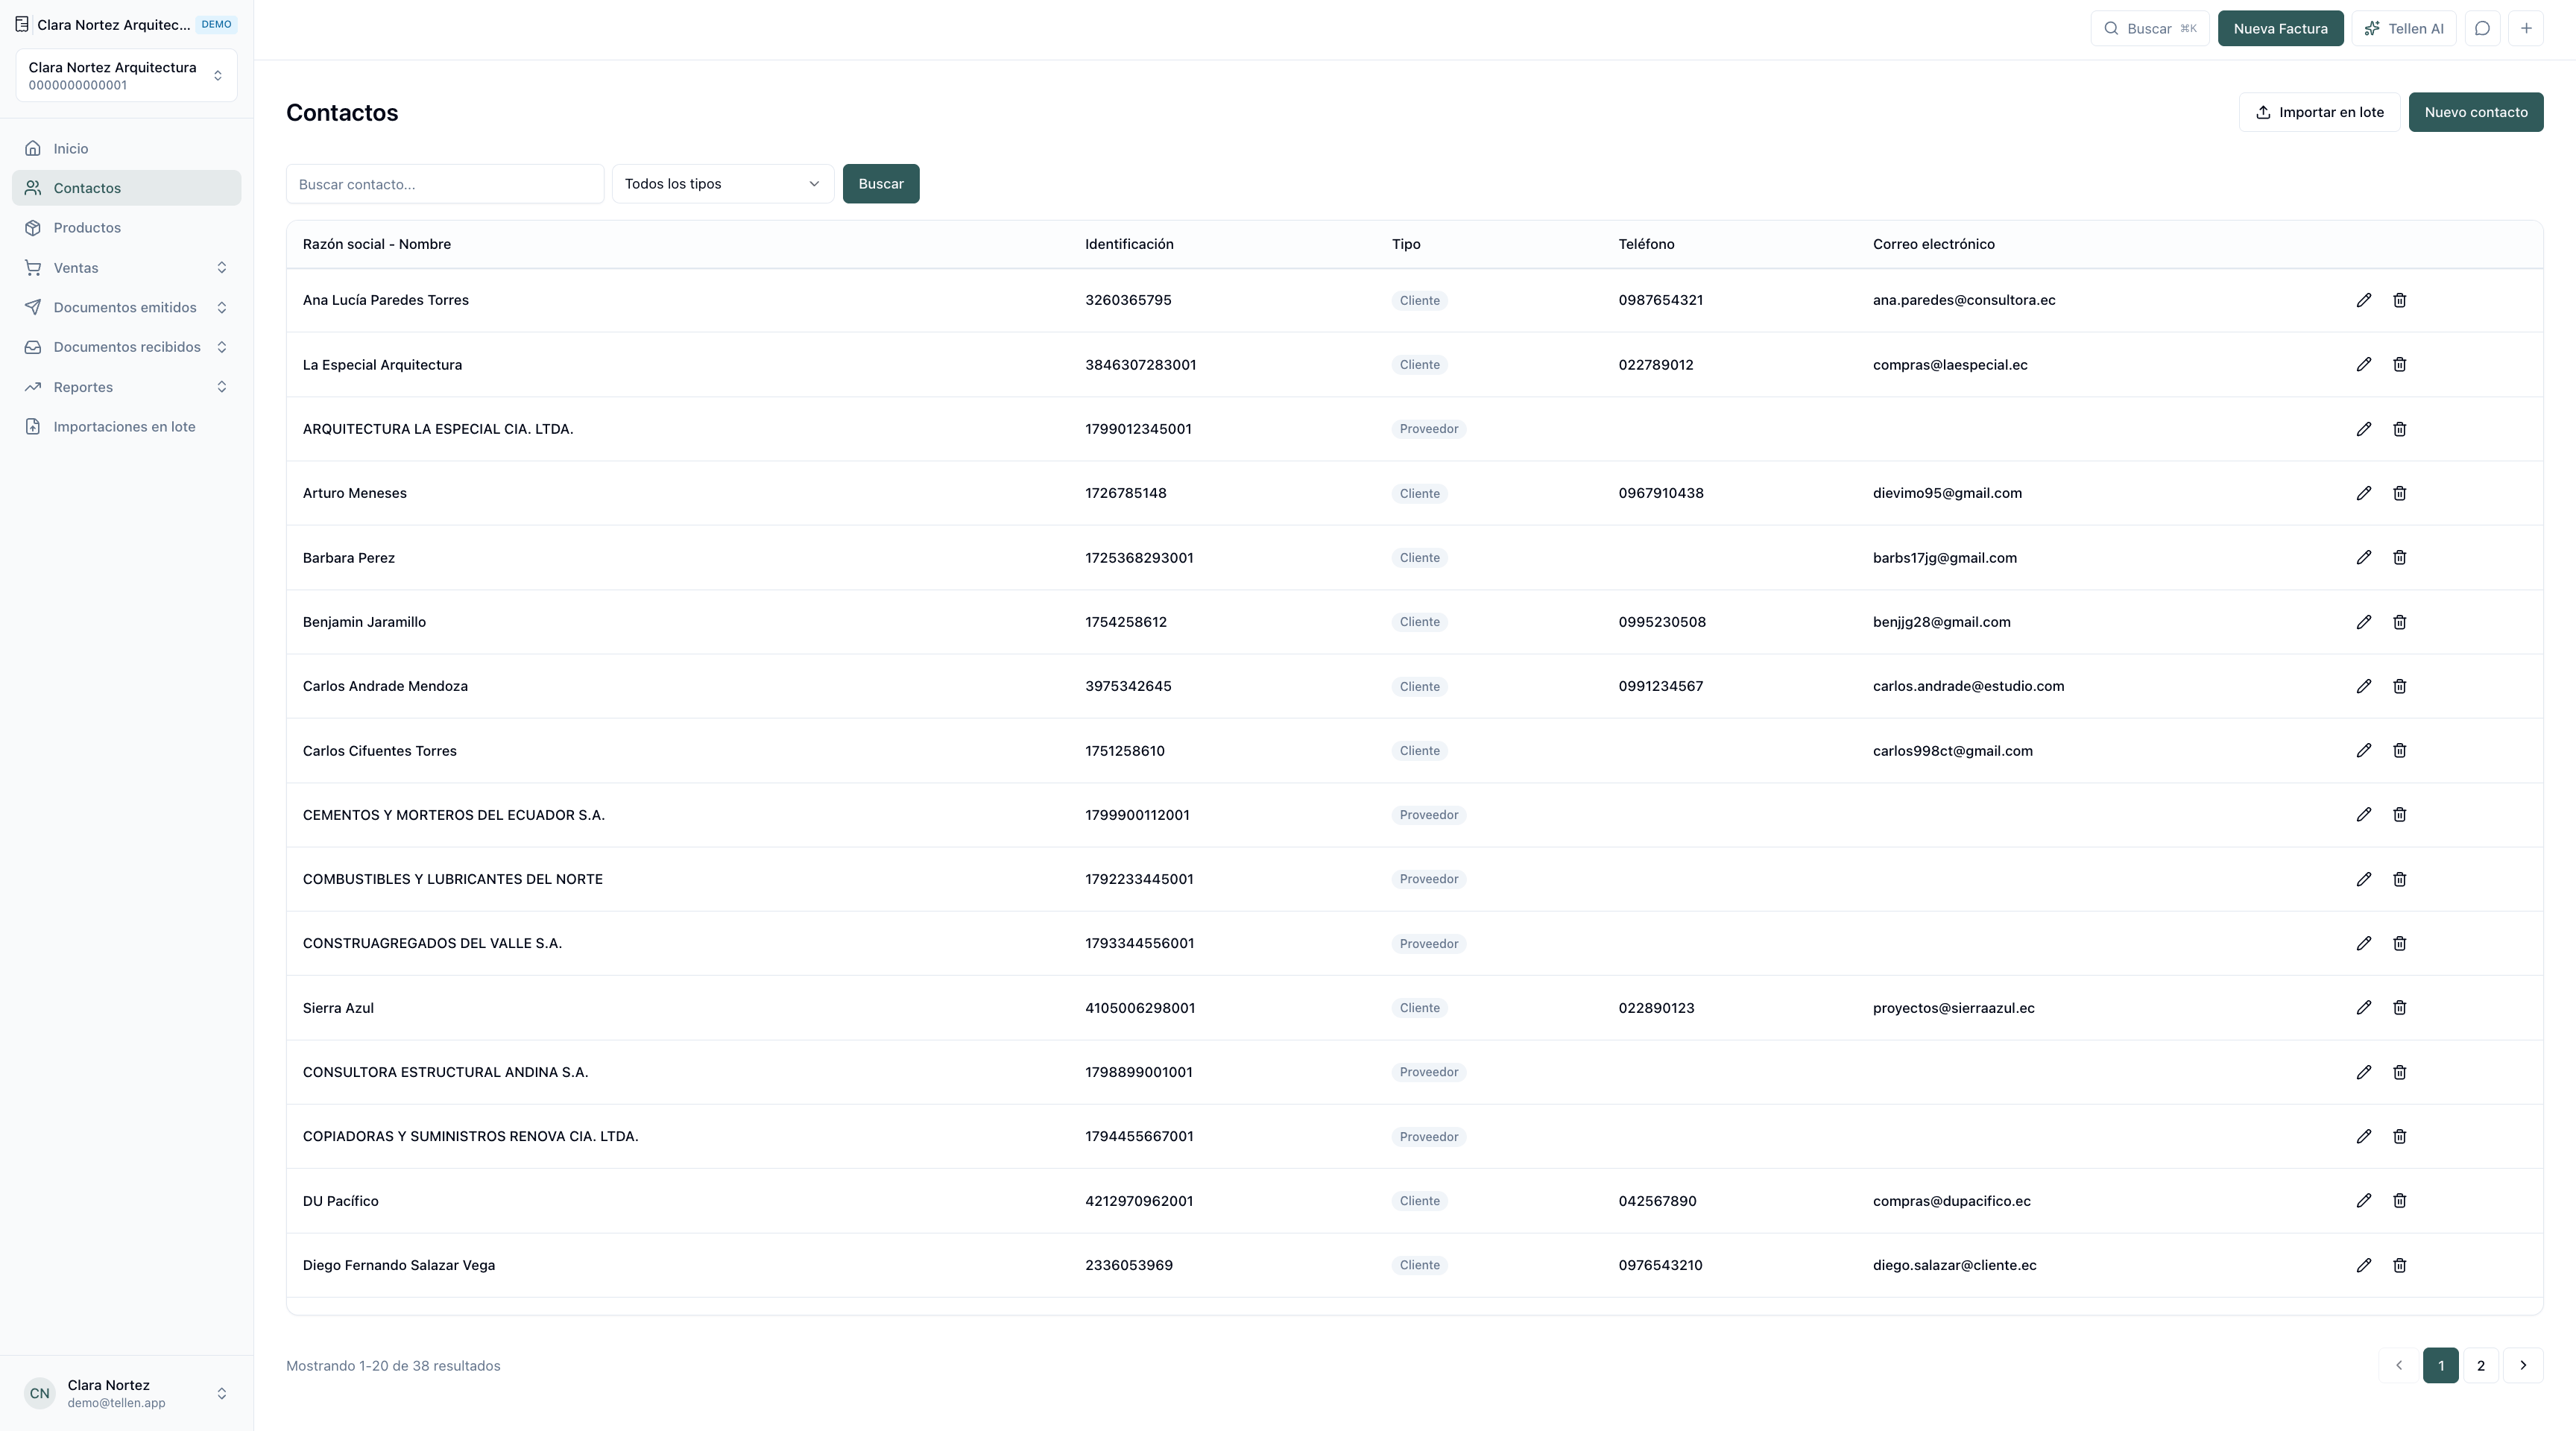Click email carlos.andrade@estudio.com
The height and width of the screenshot is (1431, 2576).
click(x=1968, y=686)
